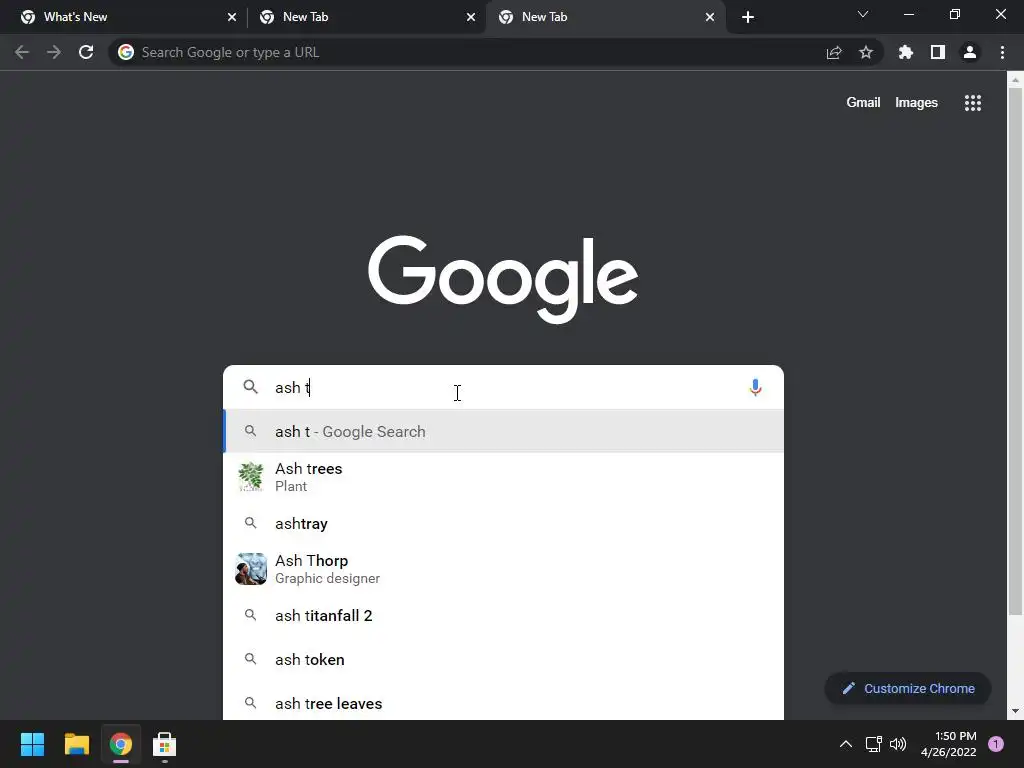
Task: Switch to the What's New tab
Action: [x=124, y=17]
